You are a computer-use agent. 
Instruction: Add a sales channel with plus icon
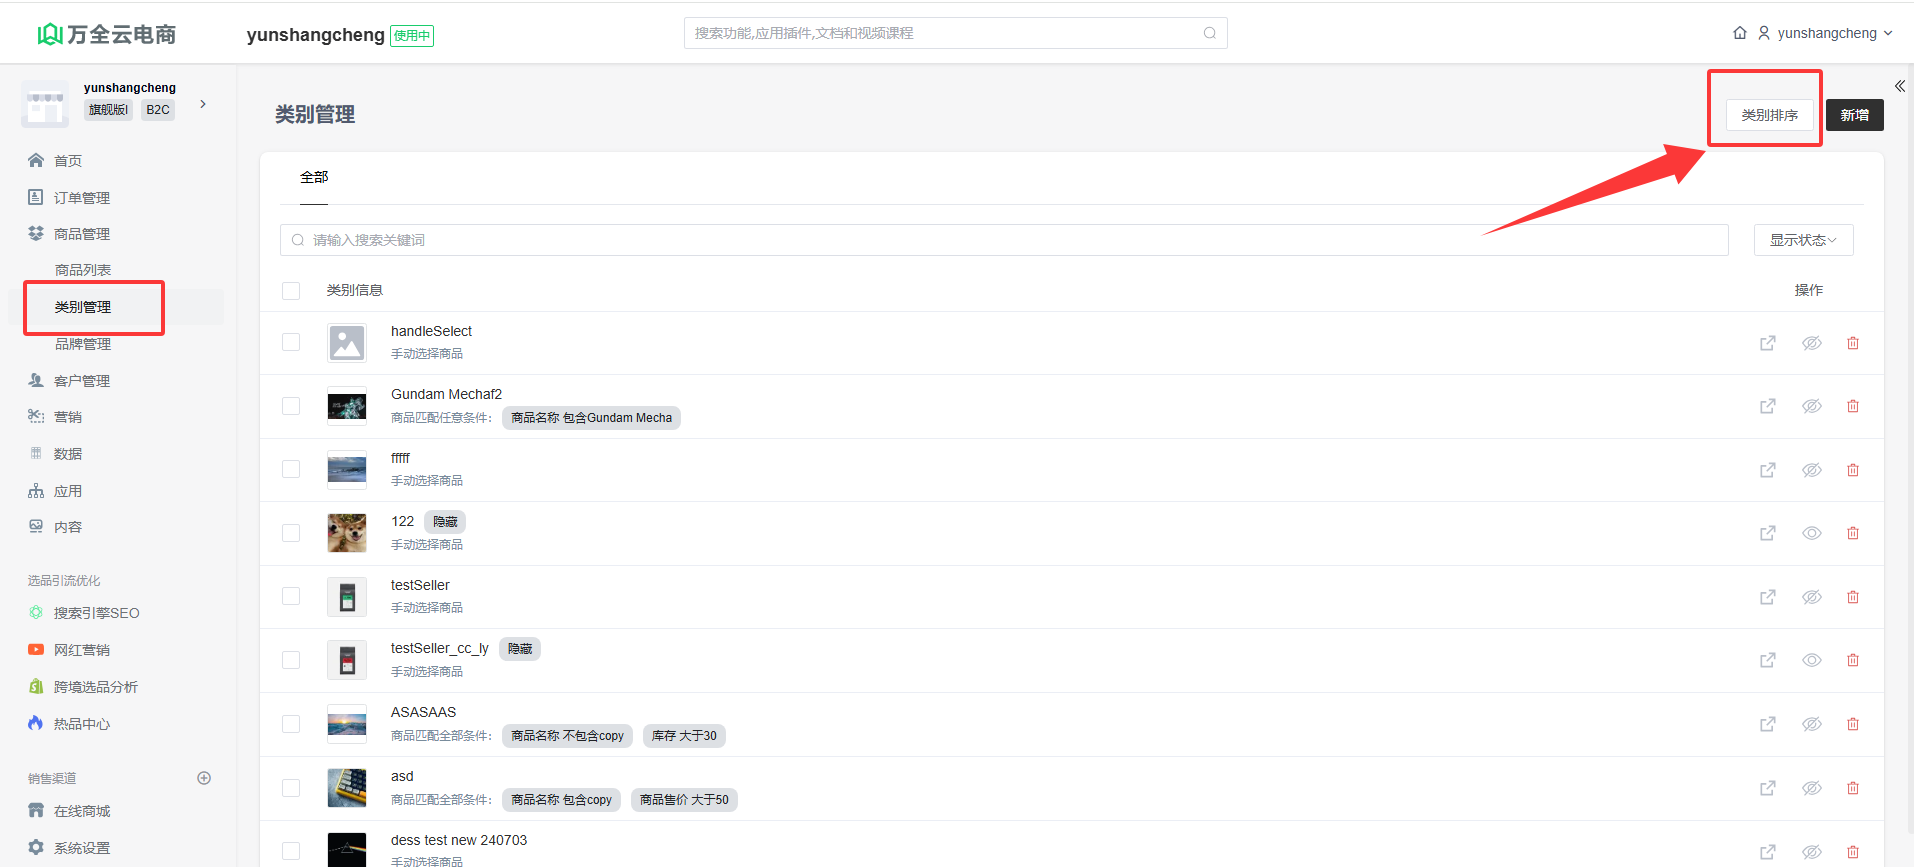point(204,778)
